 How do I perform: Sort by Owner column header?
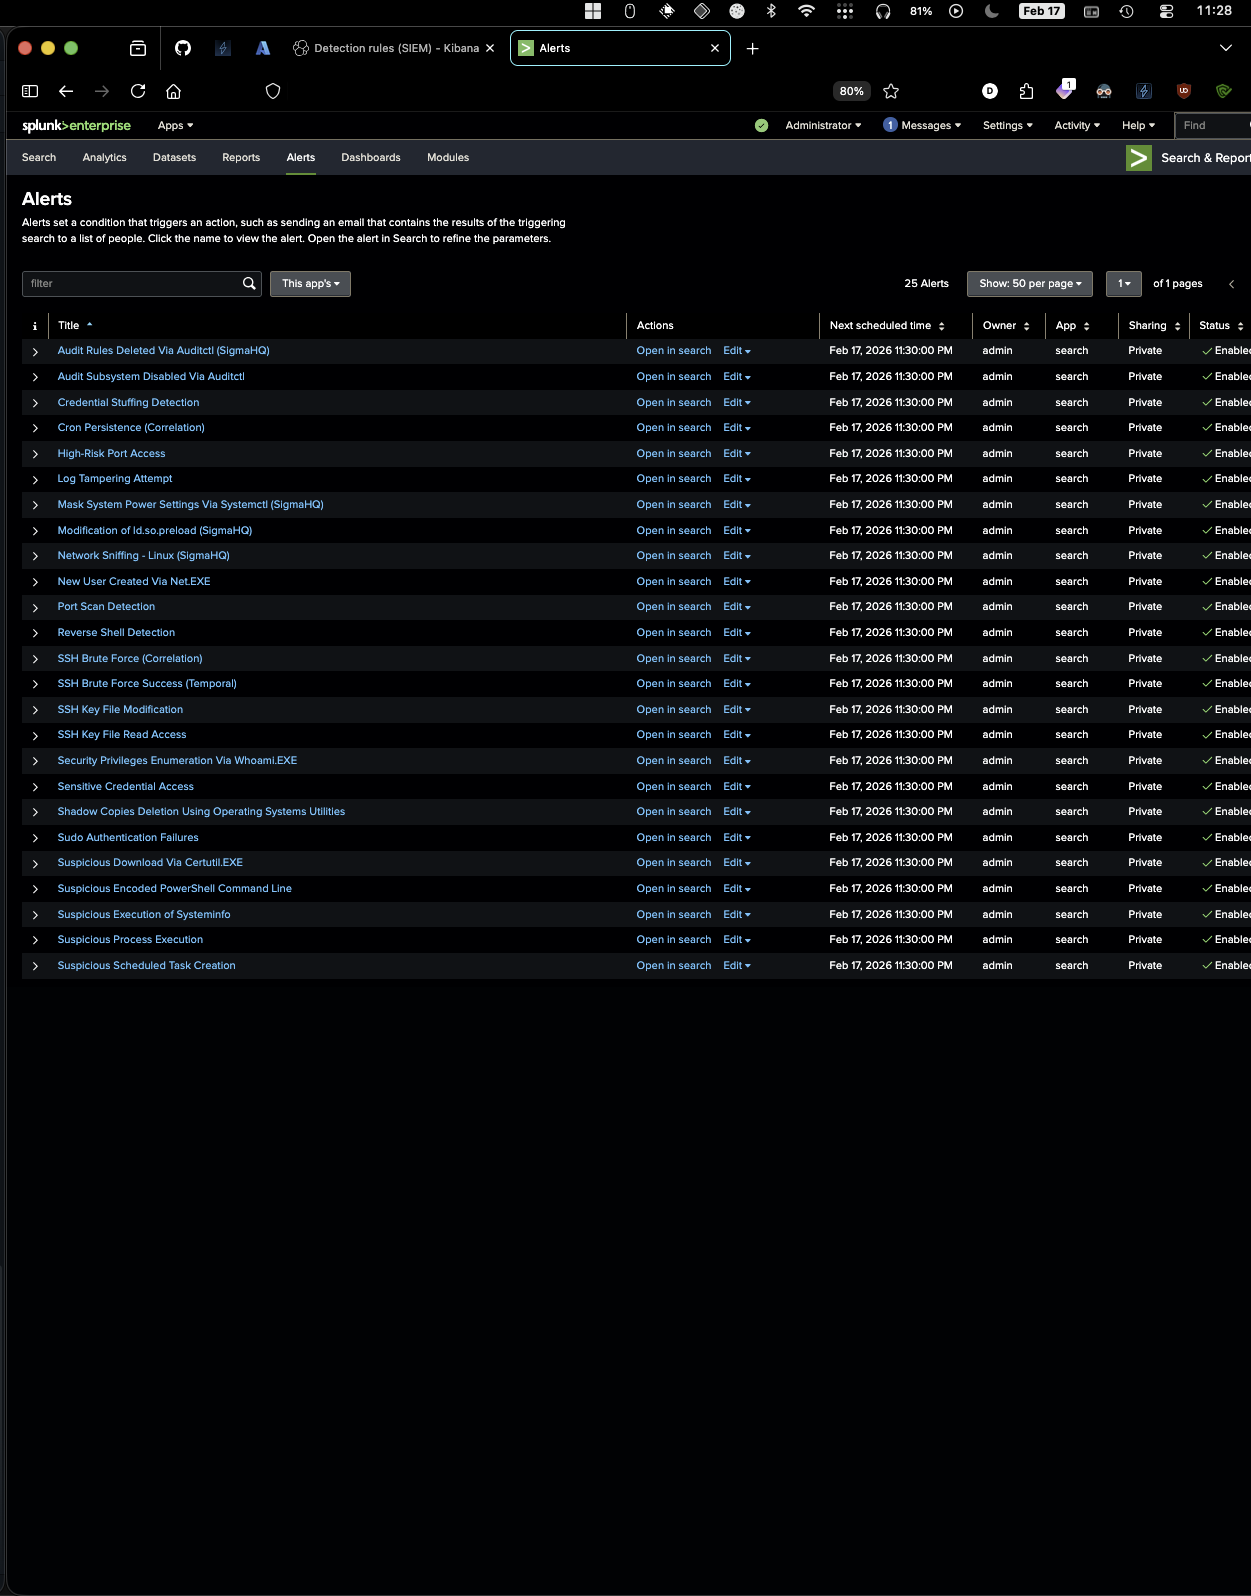pos(1006,326)
